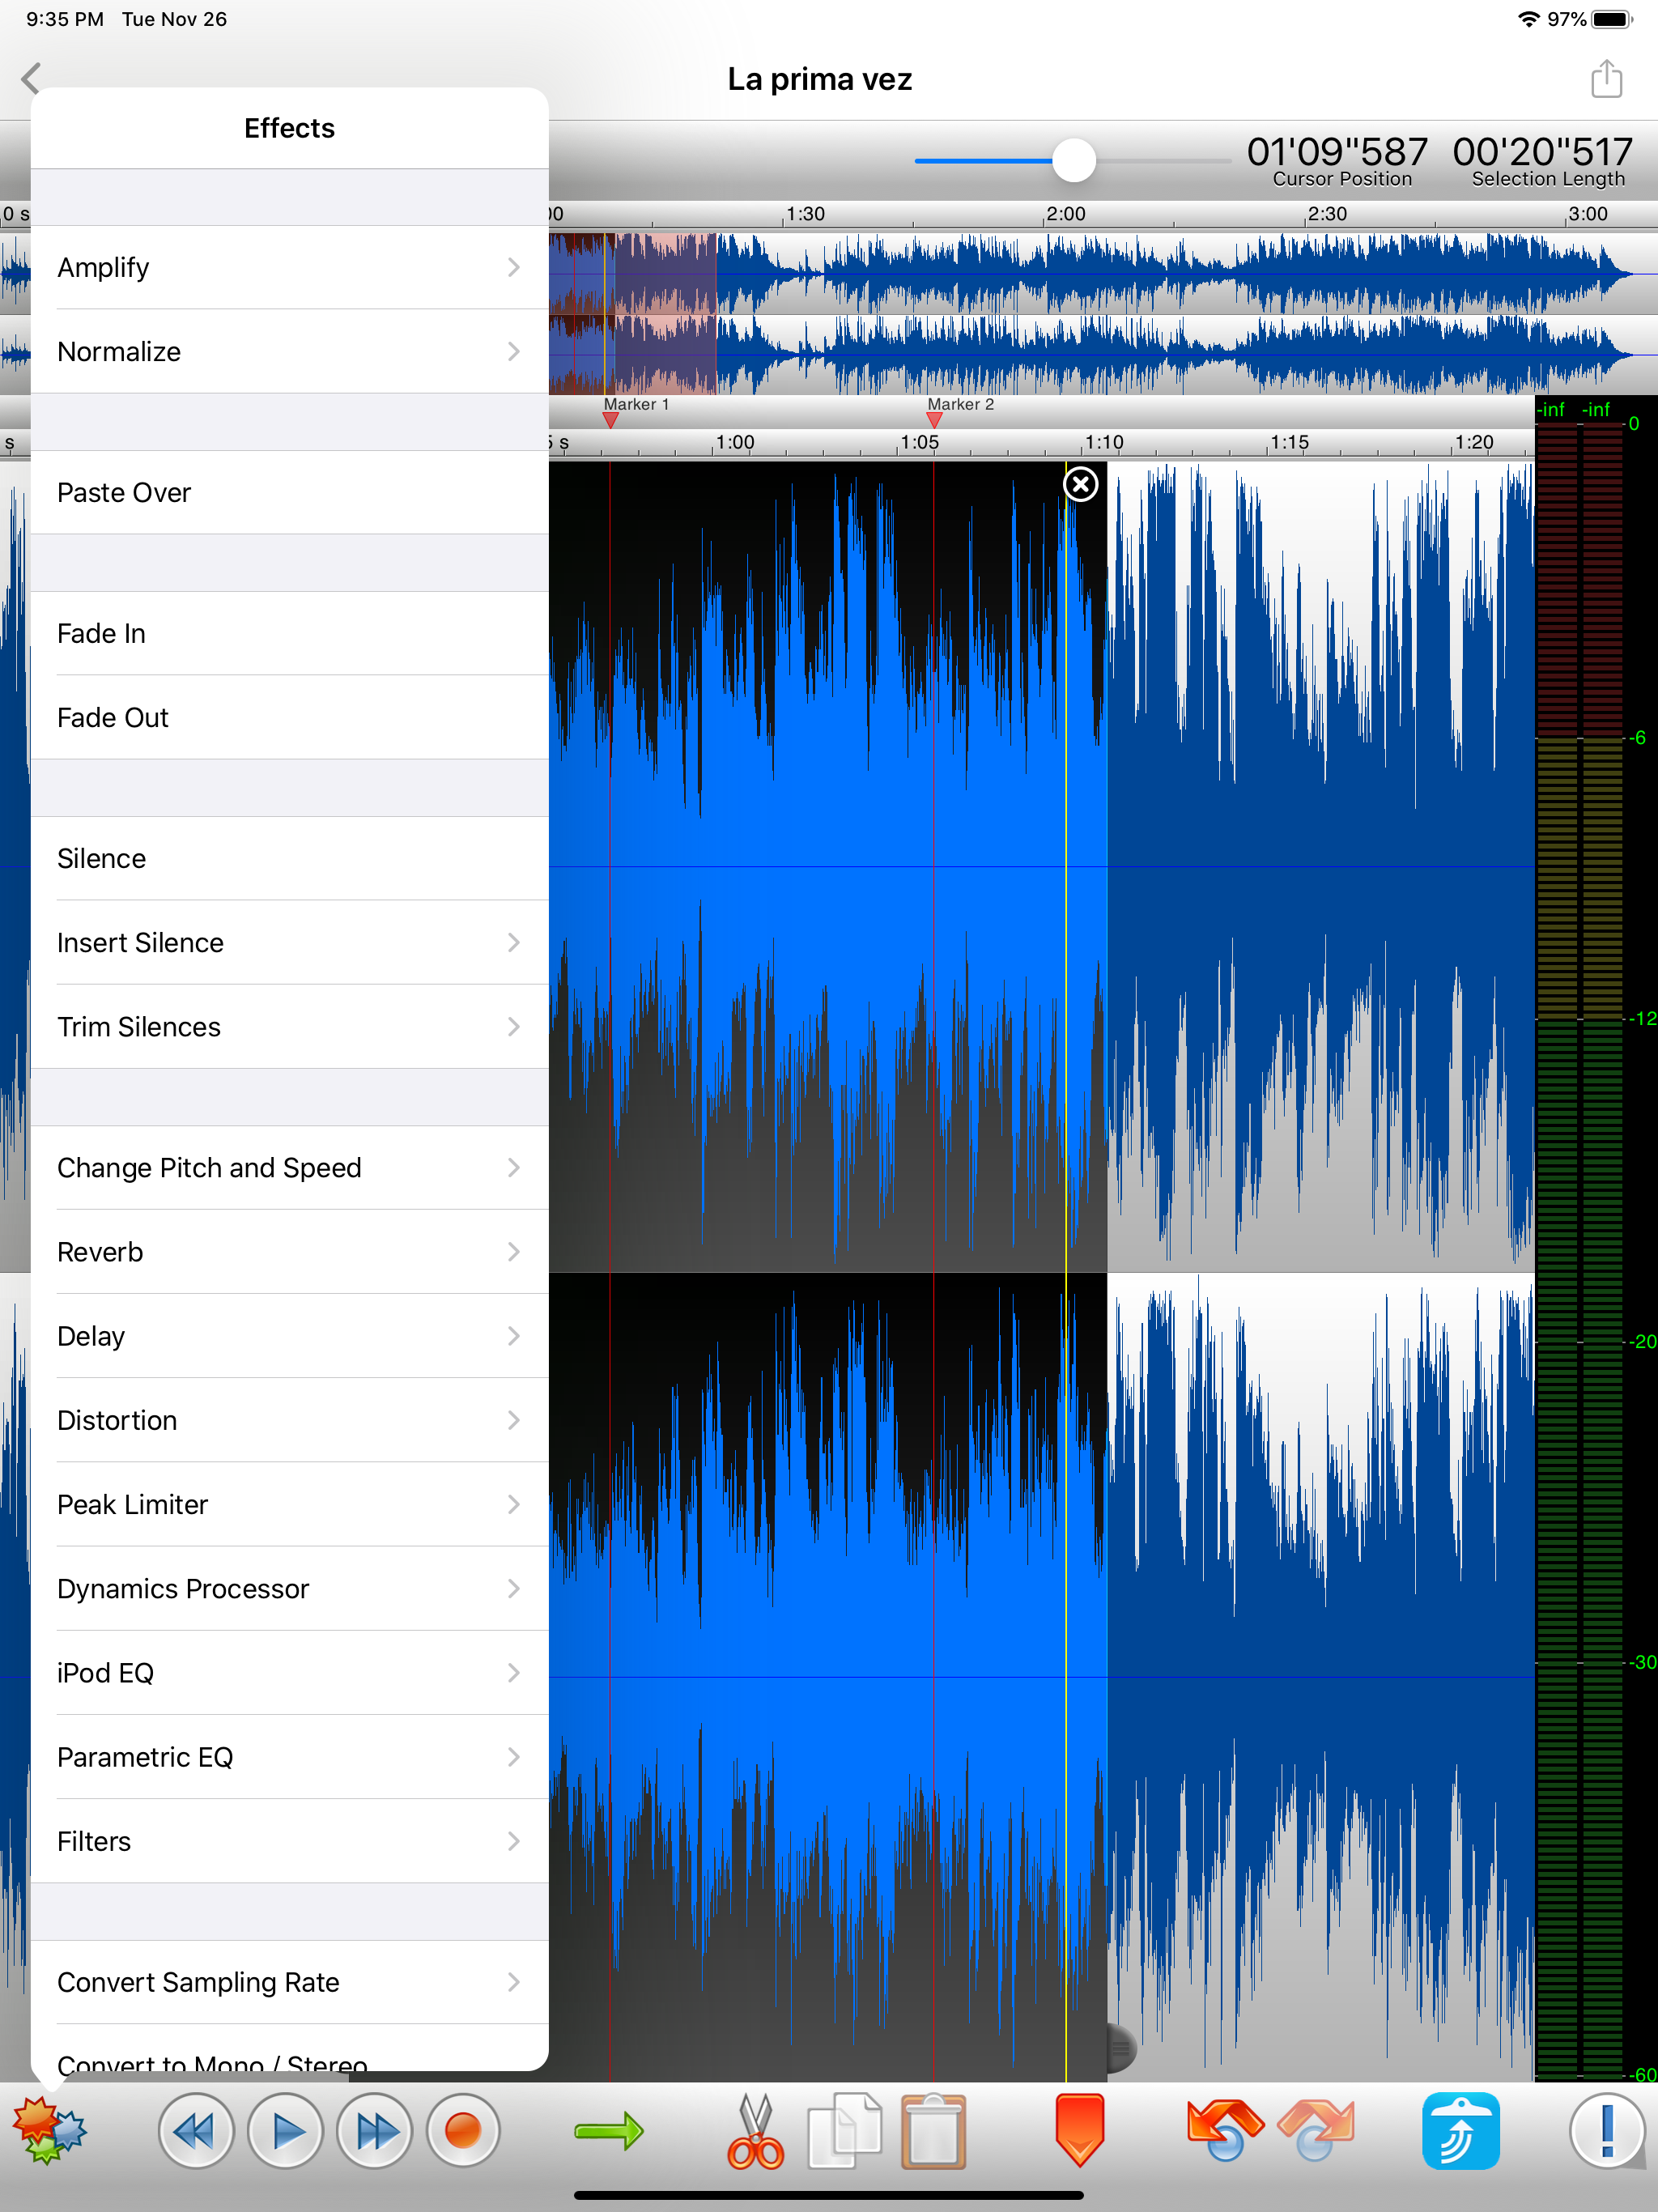Start playback with the play button

pos(286,2131)
